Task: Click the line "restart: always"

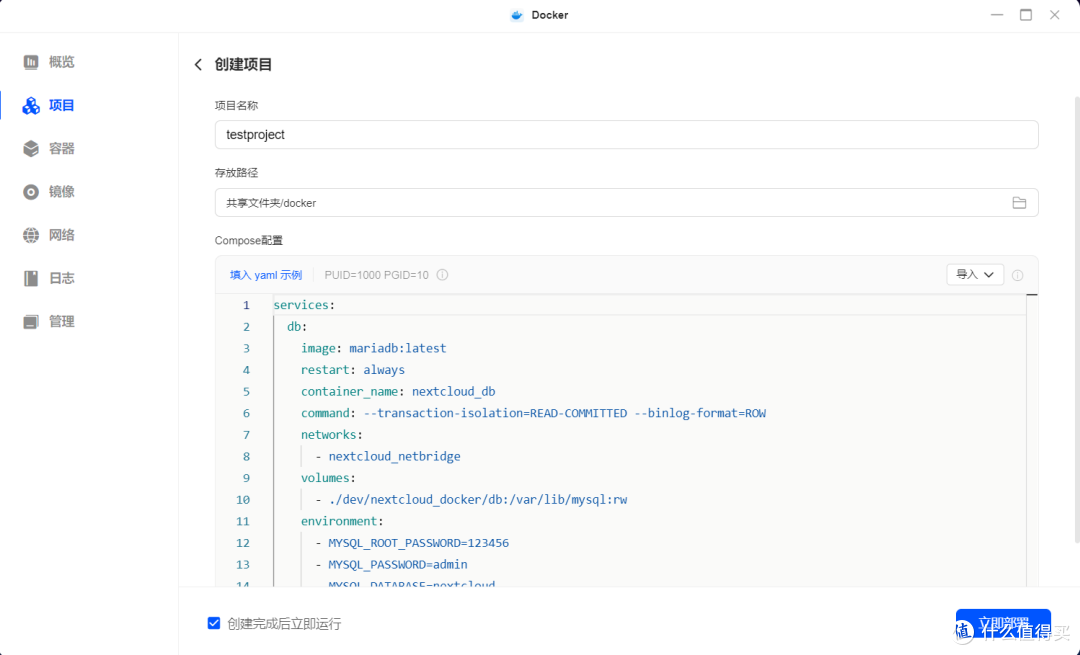Action: (353, 370)
